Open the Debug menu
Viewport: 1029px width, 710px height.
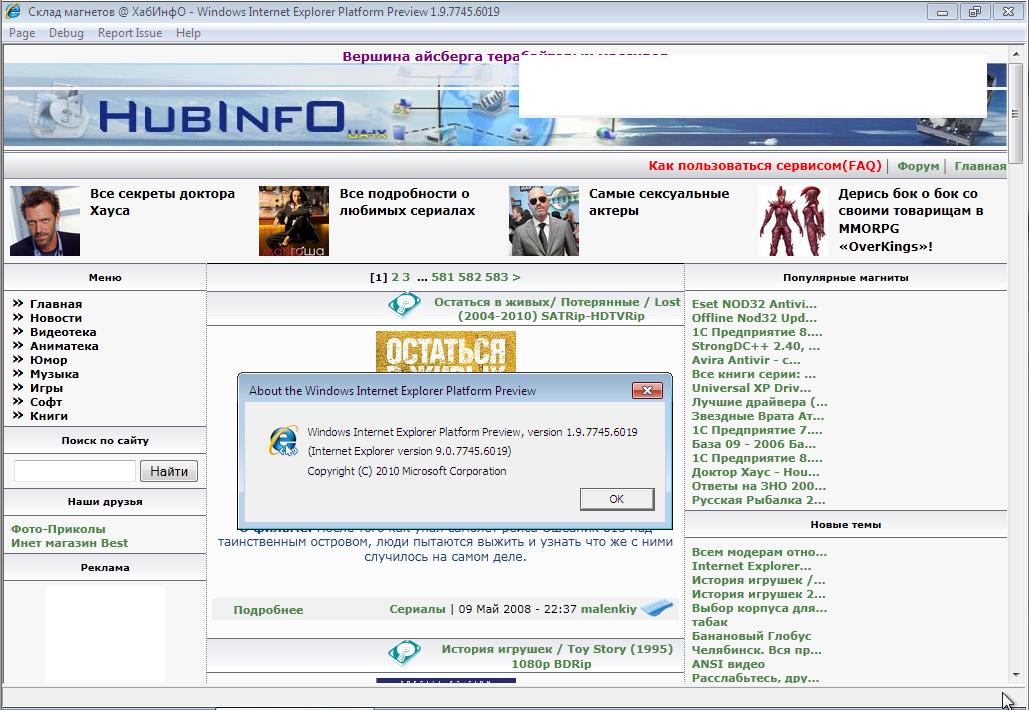pyautogui.click(x=66, y=33)
